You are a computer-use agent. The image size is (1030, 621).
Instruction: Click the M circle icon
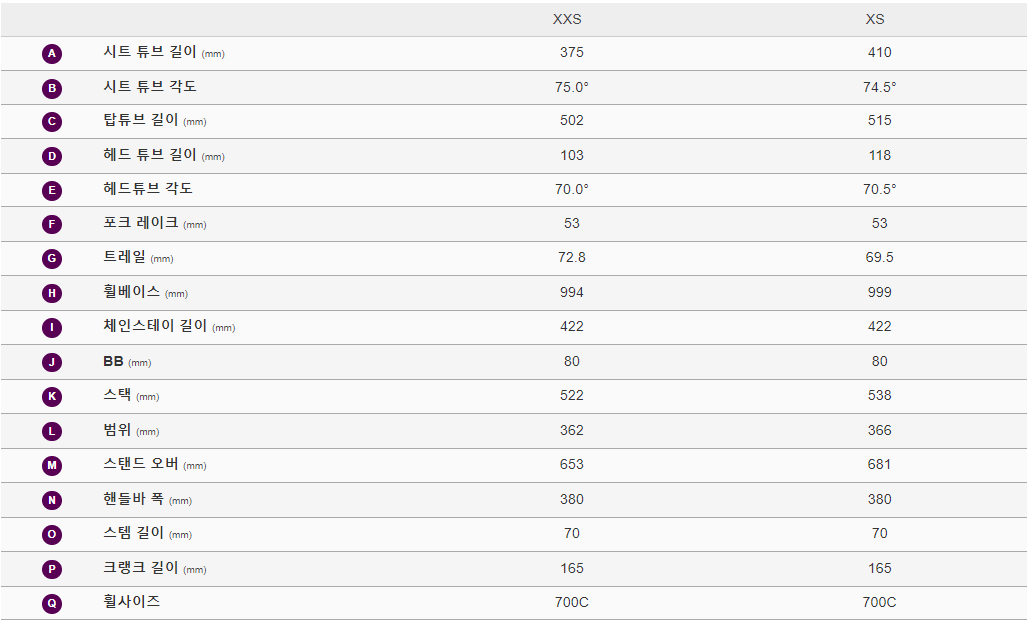coord(52,465)
